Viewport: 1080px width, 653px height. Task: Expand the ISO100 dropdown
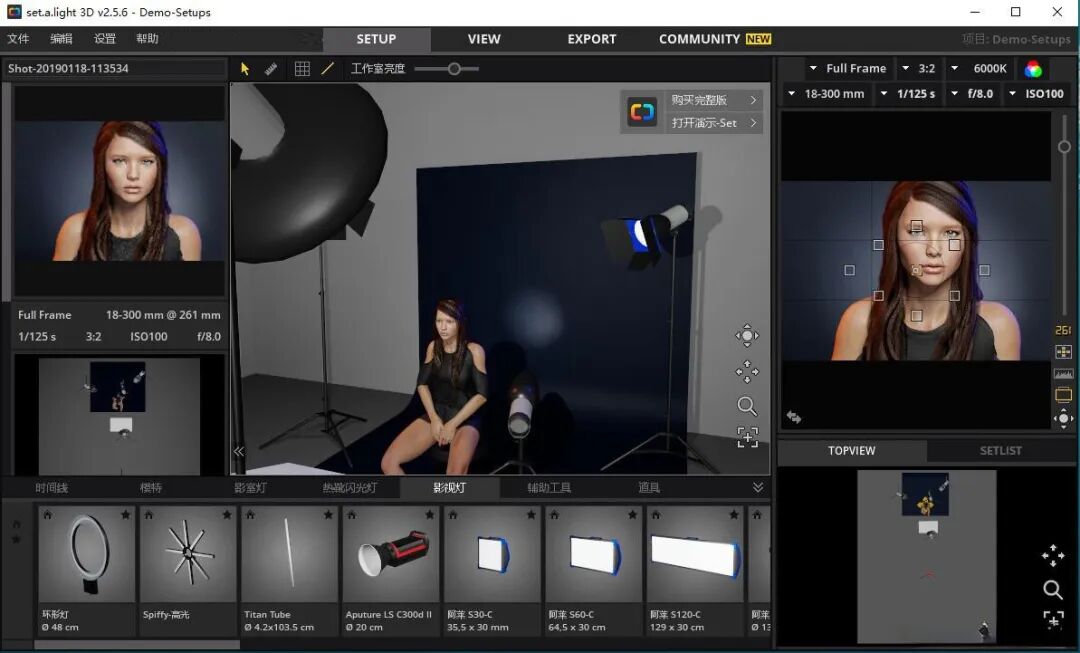(1036, 94)
